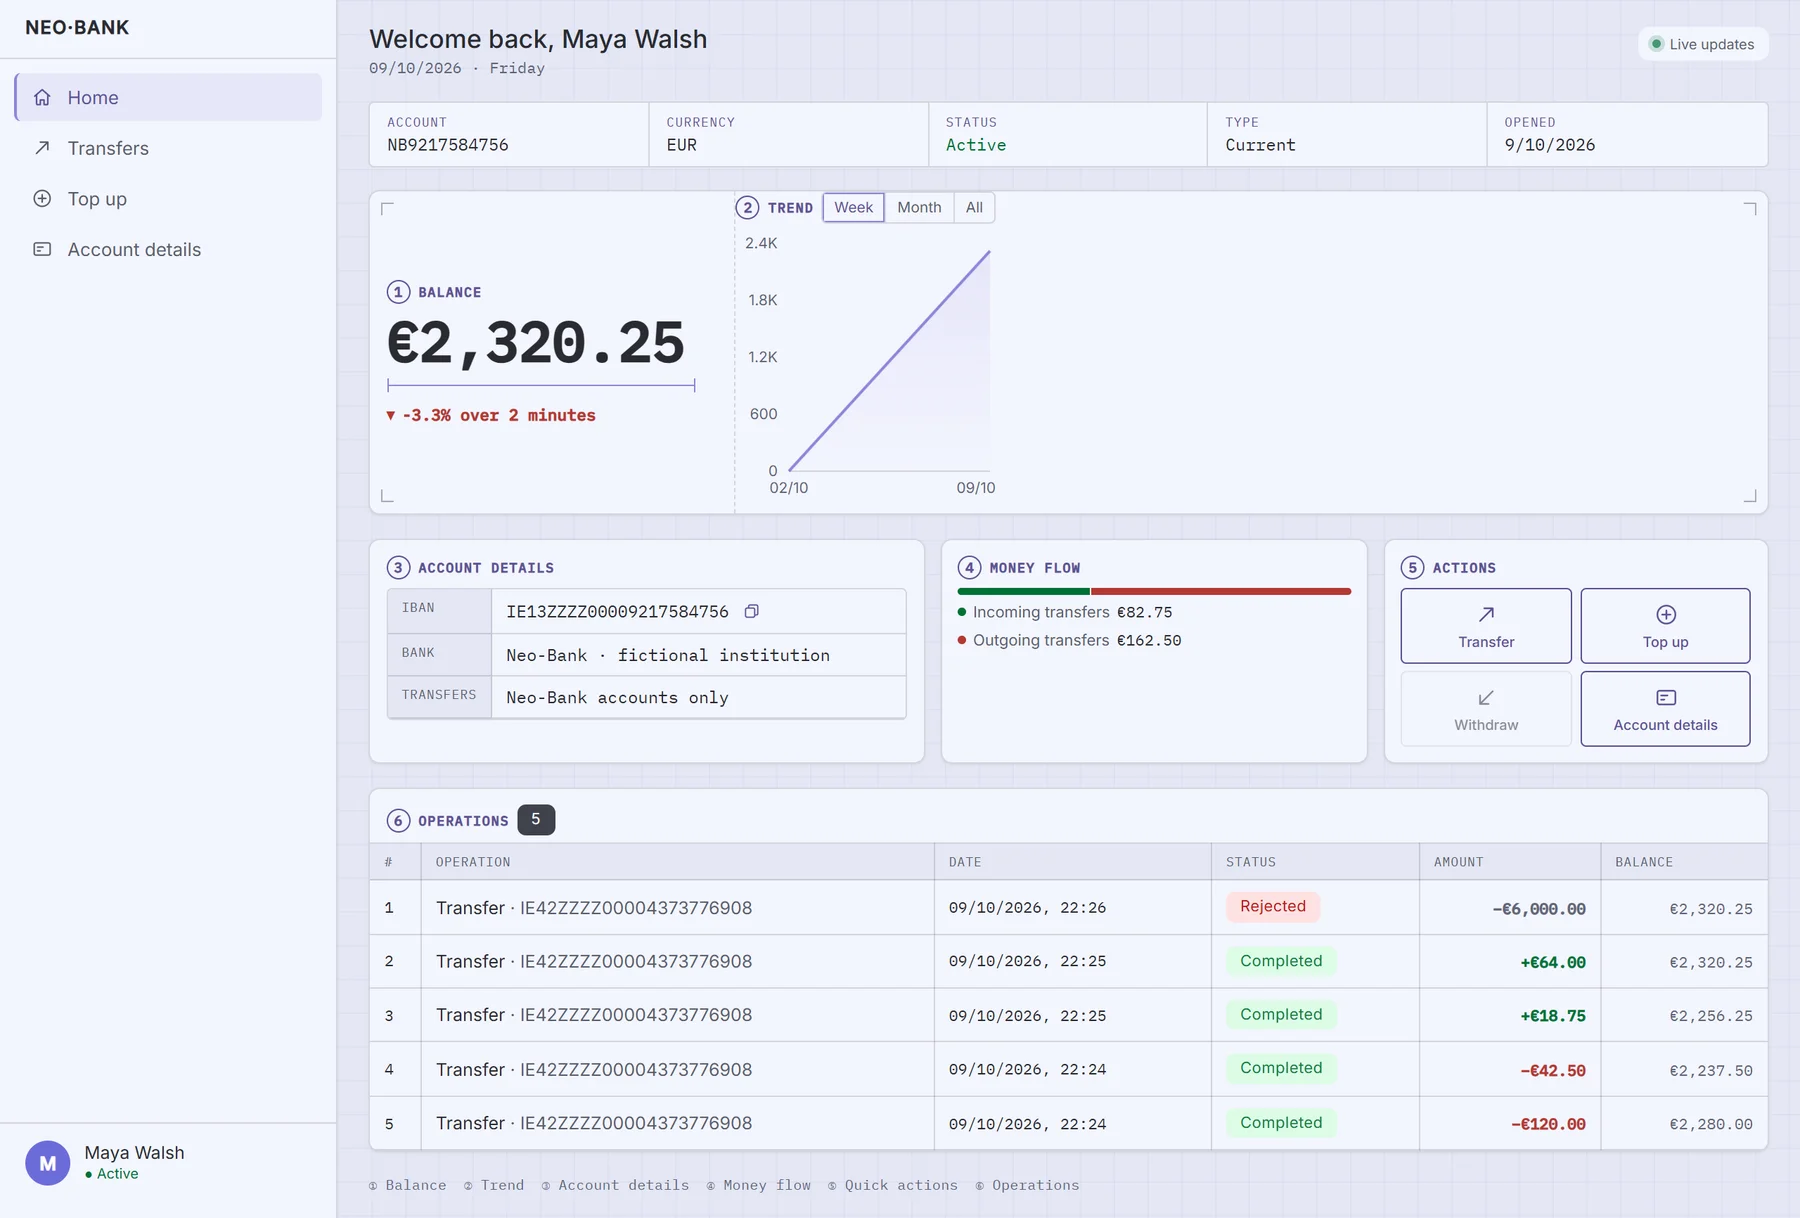The width and height of the screenshot is (1800, 1218).
Task: Click the Account details action button
Action: pyautogui.click(x=1665, y=709)
